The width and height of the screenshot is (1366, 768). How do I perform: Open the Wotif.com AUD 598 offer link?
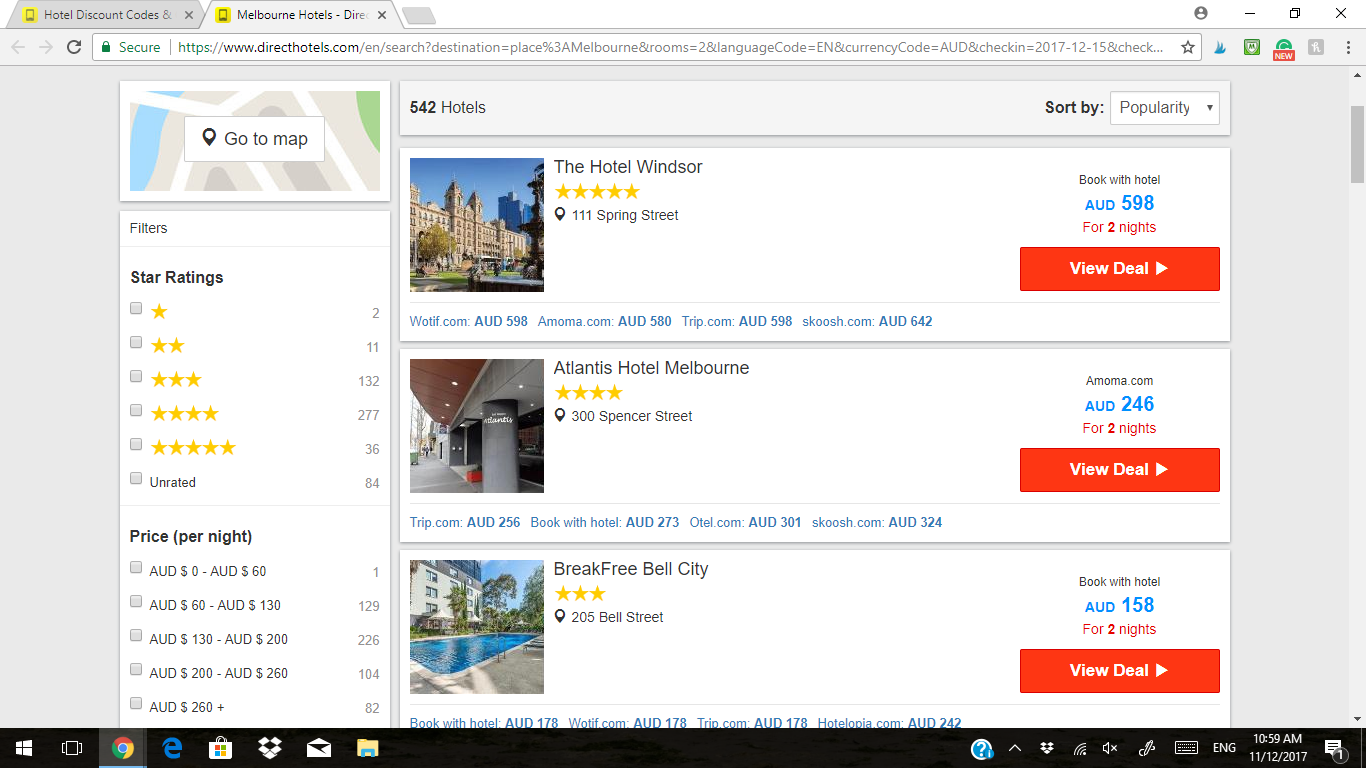click(469, 321)
